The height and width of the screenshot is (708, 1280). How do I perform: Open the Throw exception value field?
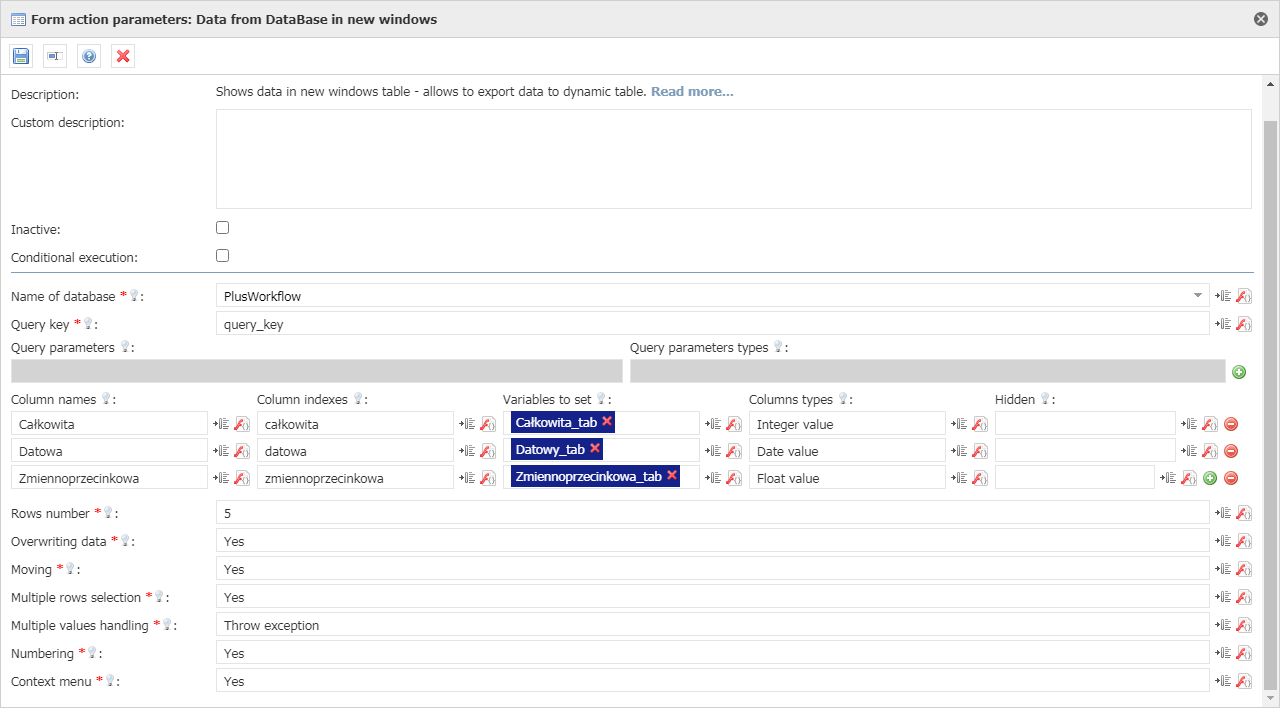point(712,625)
